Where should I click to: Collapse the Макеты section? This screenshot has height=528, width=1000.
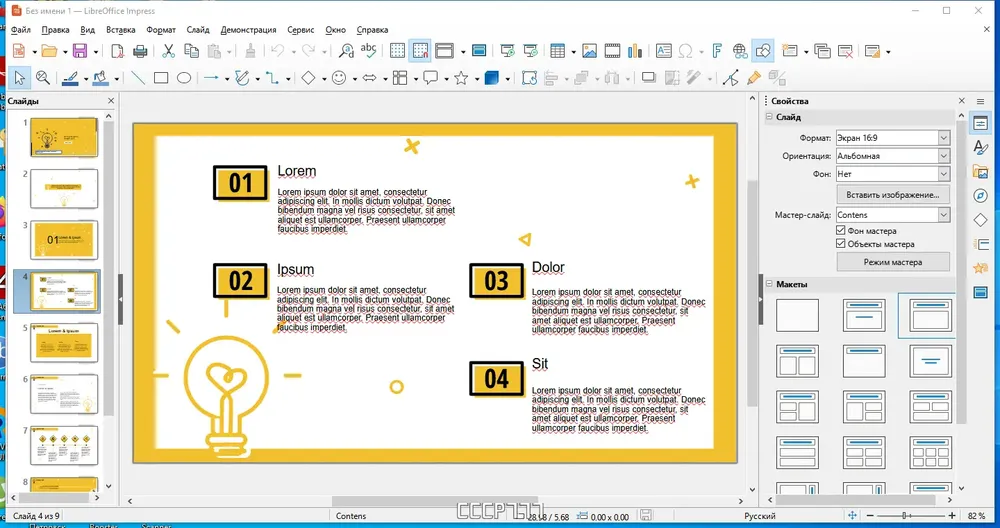click(x=769, y=284)
